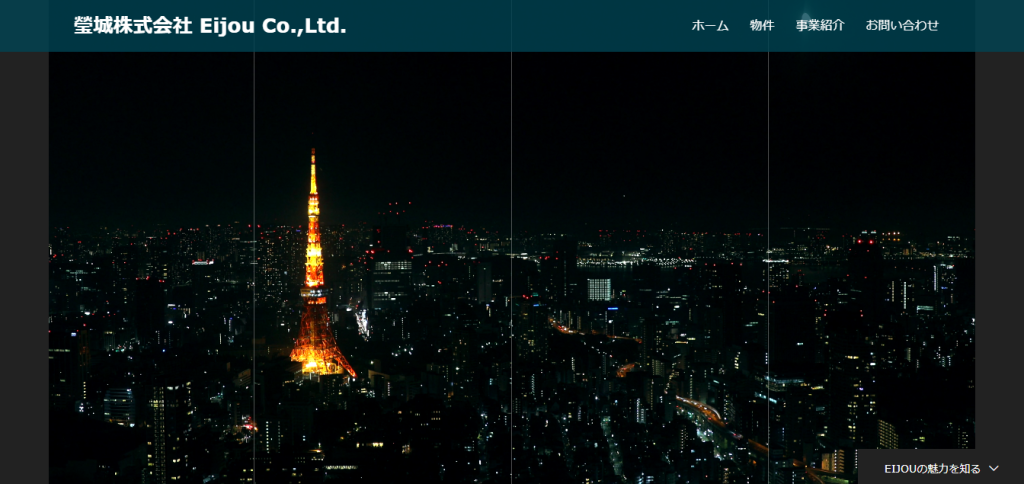
Task: Click the bright white-lit building in the skyline
Action: point(599,289)
